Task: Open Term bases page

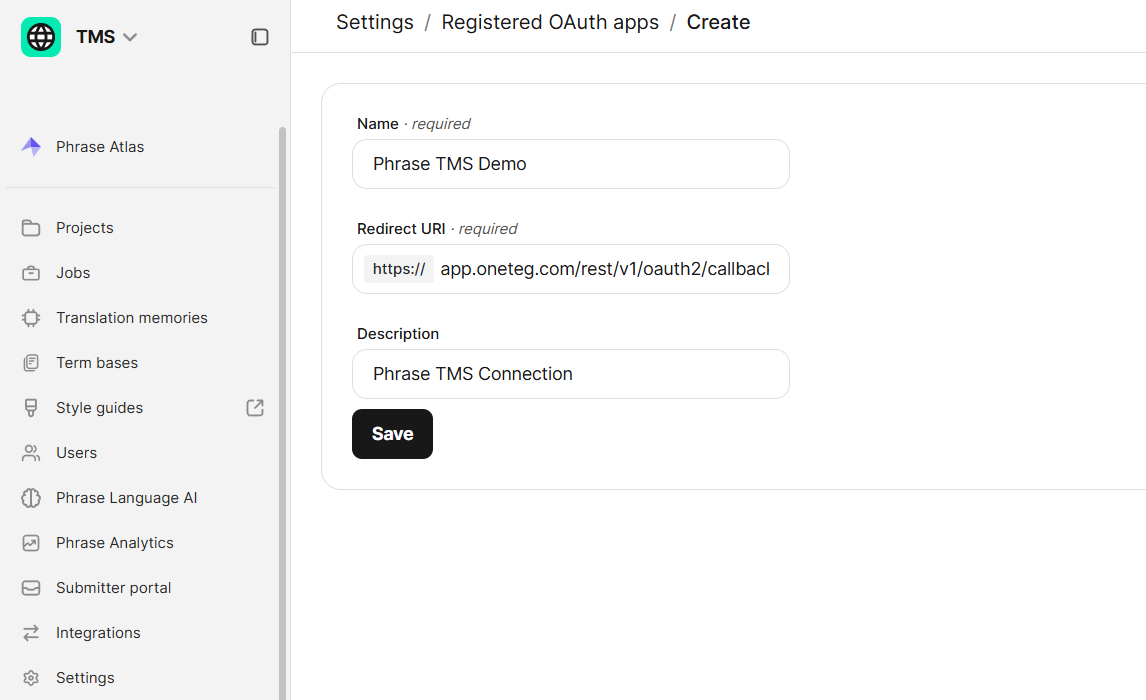Action: (97, 363)
